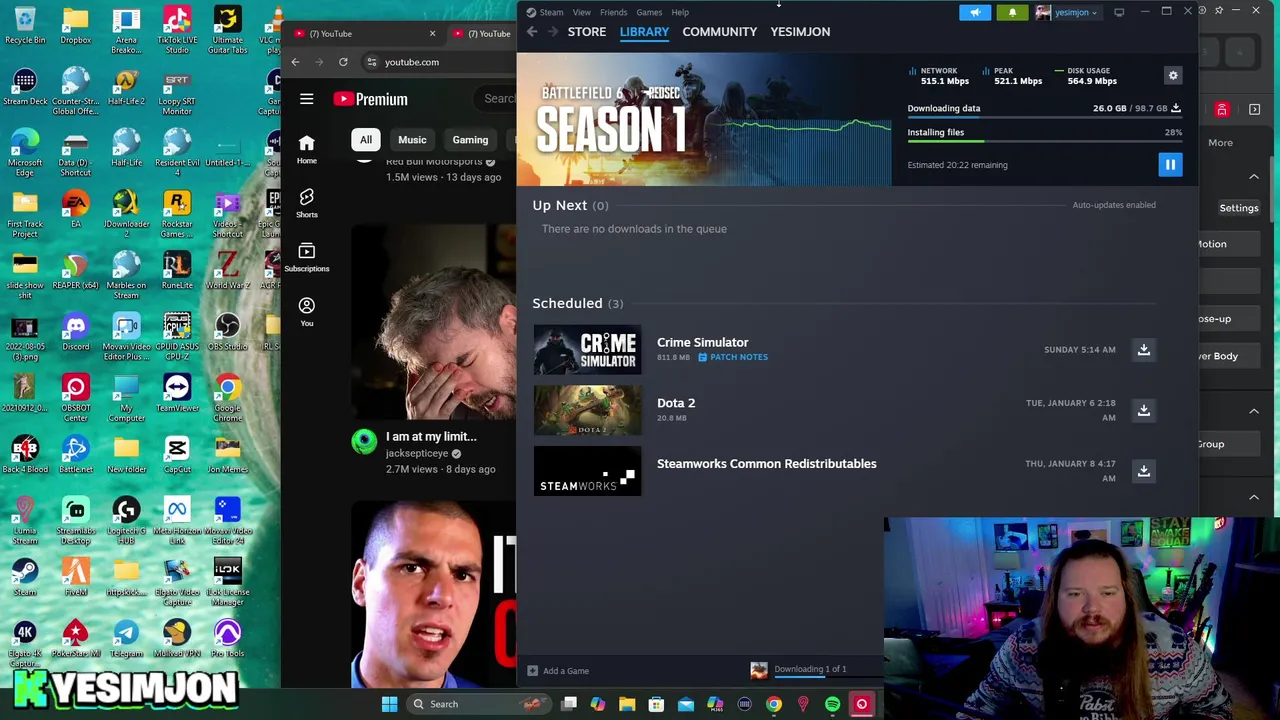Screen dimensions: 1280x720
Task: Go to YouTube Home in sidebar
Action: pos(307,148)
